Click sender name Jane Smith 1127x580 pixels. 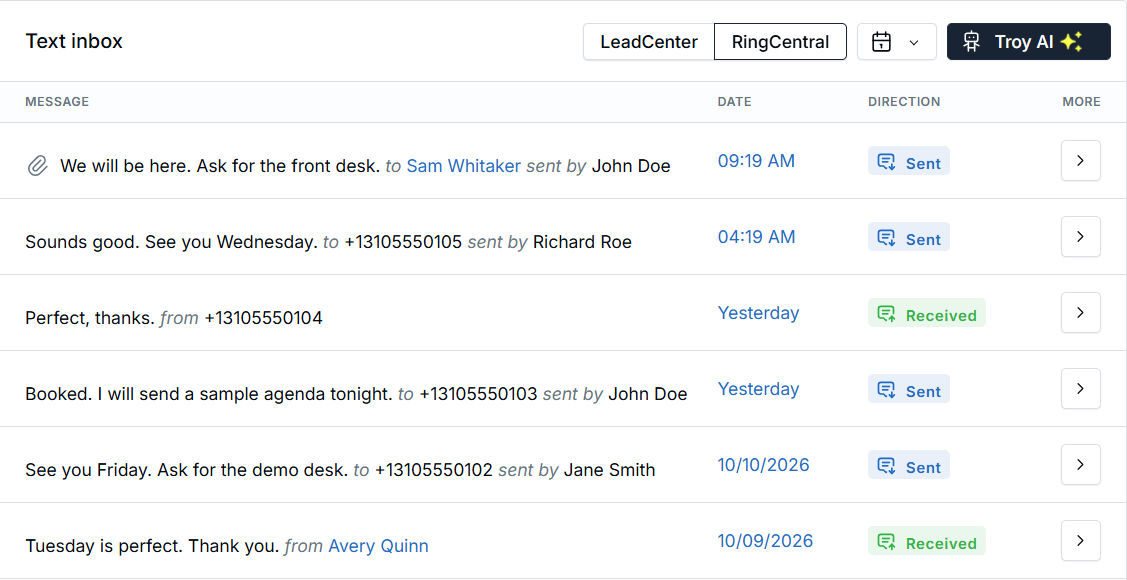click(610, 470)
